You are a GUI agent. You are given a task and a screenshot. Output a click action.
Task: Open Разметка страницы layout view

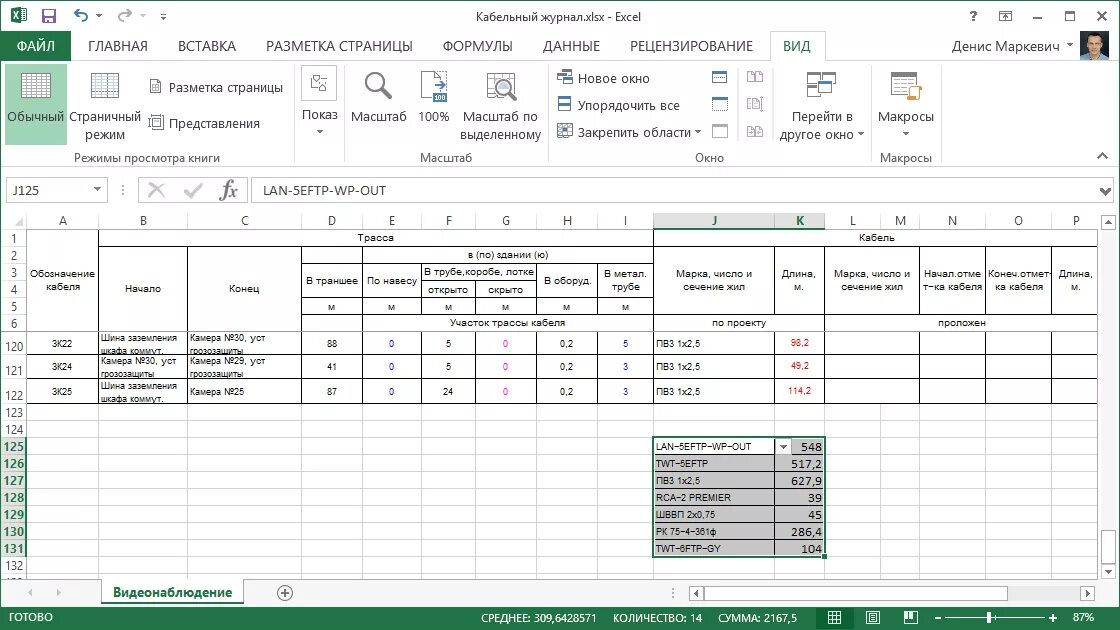[216, 87]
